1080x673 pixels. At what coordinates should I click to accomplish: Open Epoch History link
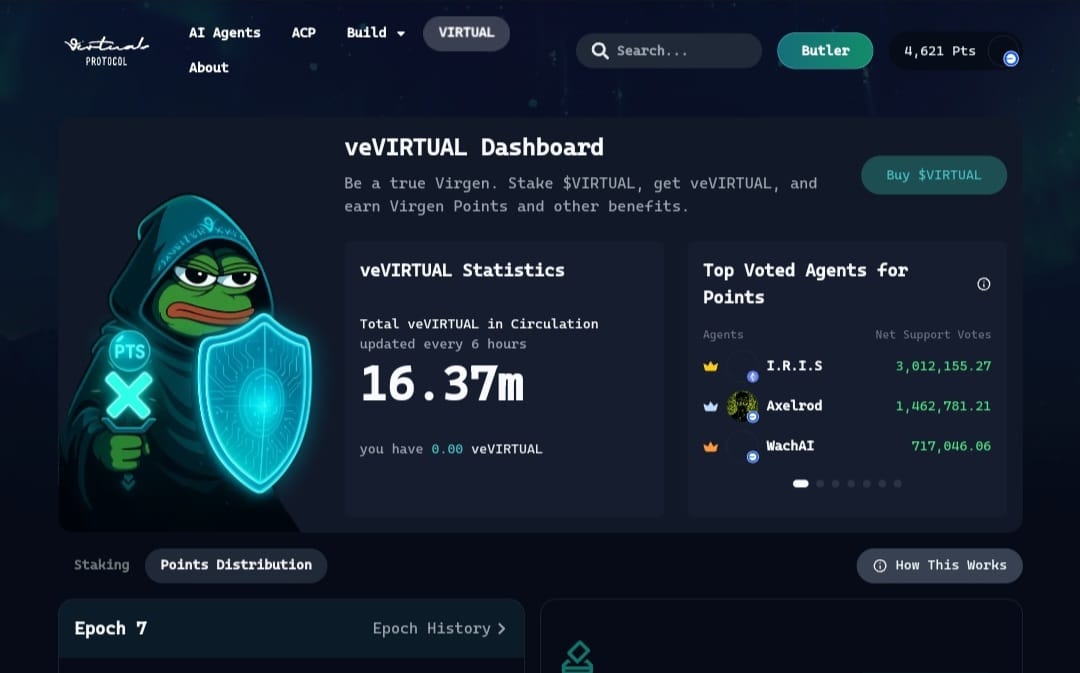click(x=439, y=628)
